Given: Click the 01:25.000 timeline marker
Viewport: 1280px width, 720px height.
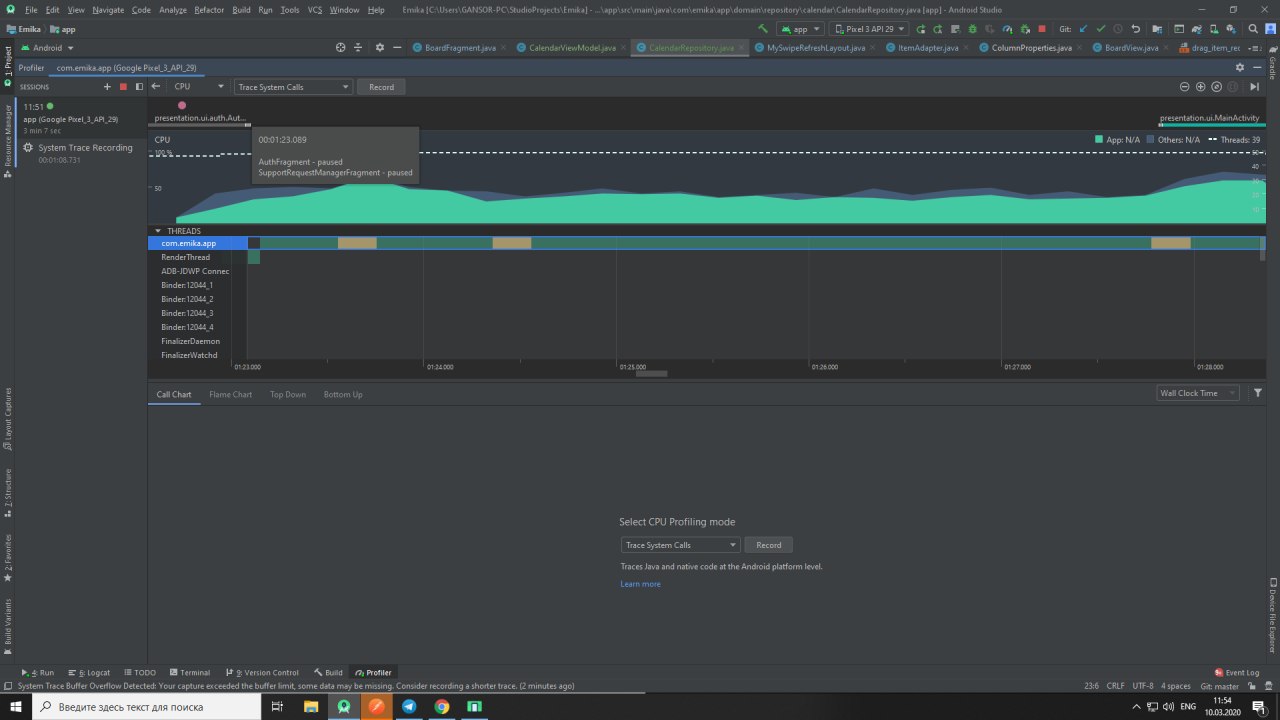Looking at the screenshot, I should 633,367.
